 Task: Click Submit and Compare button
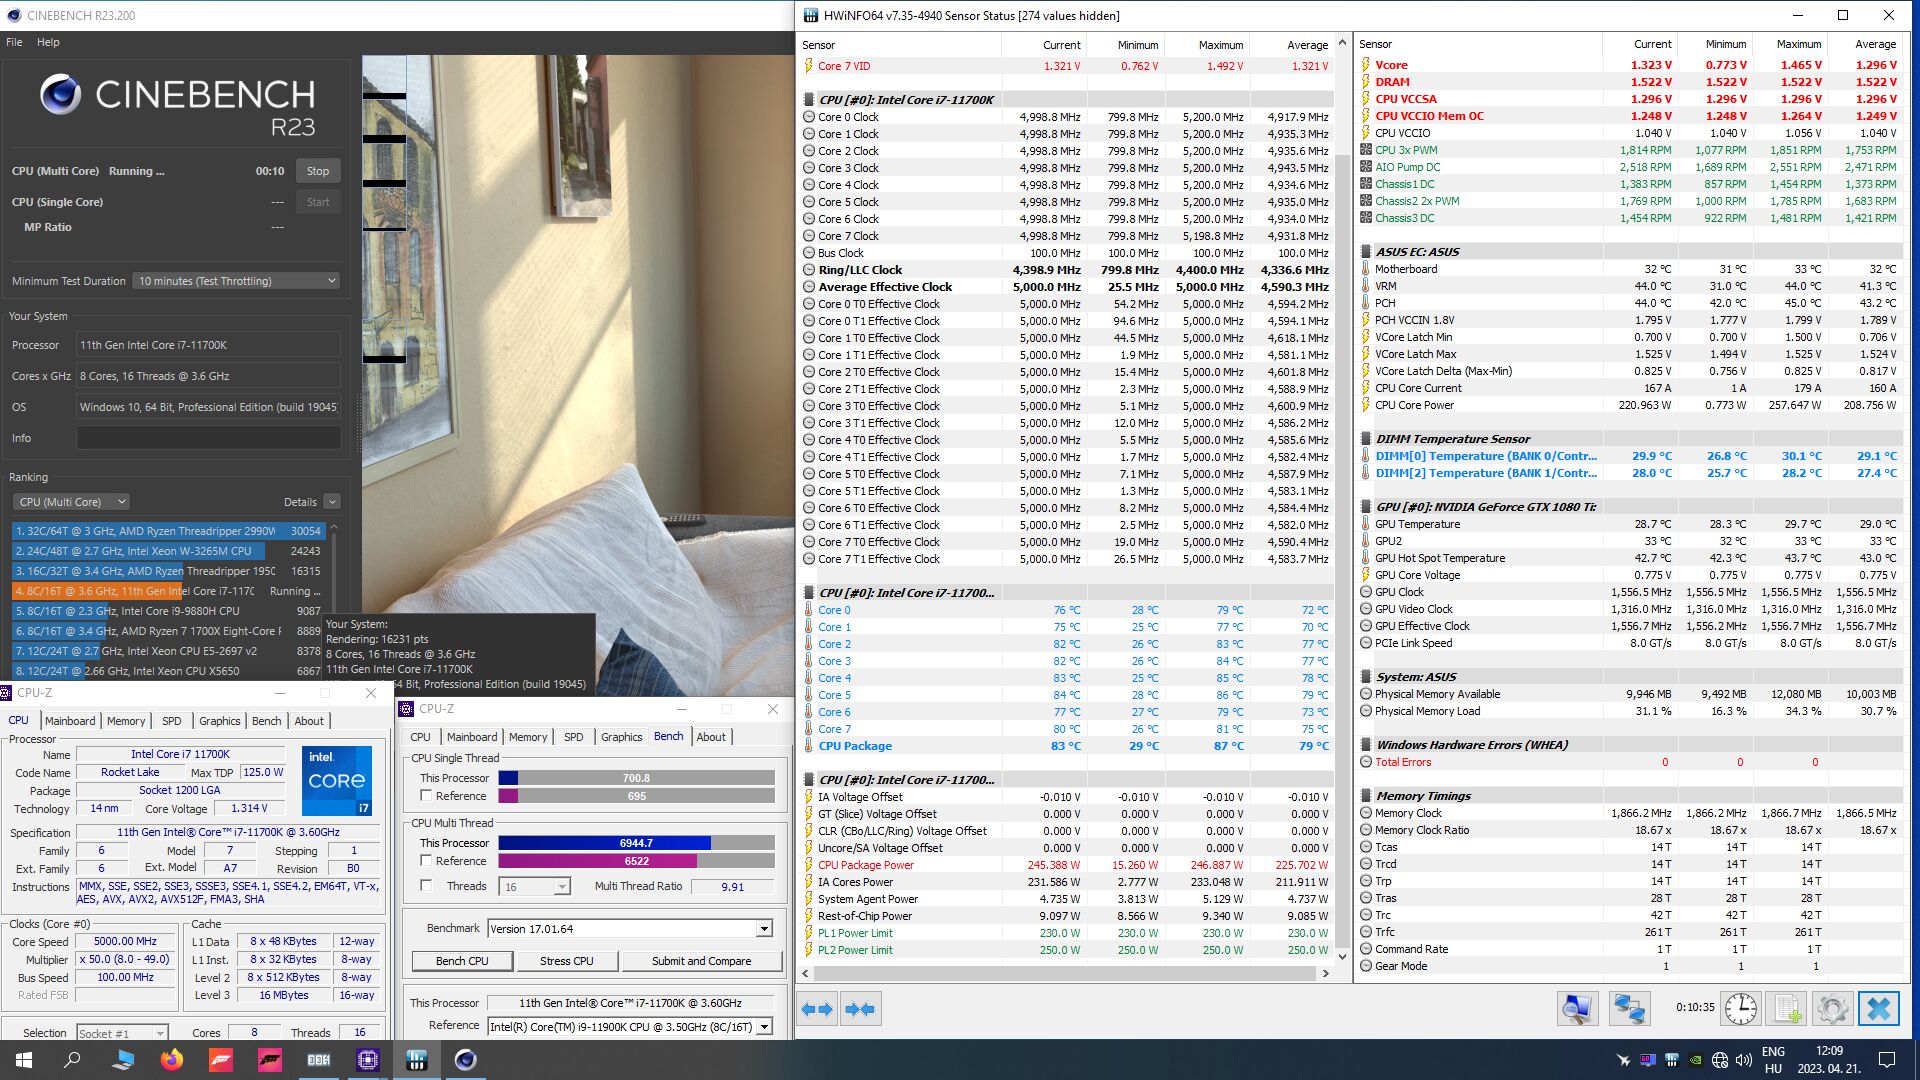[701, 961]
